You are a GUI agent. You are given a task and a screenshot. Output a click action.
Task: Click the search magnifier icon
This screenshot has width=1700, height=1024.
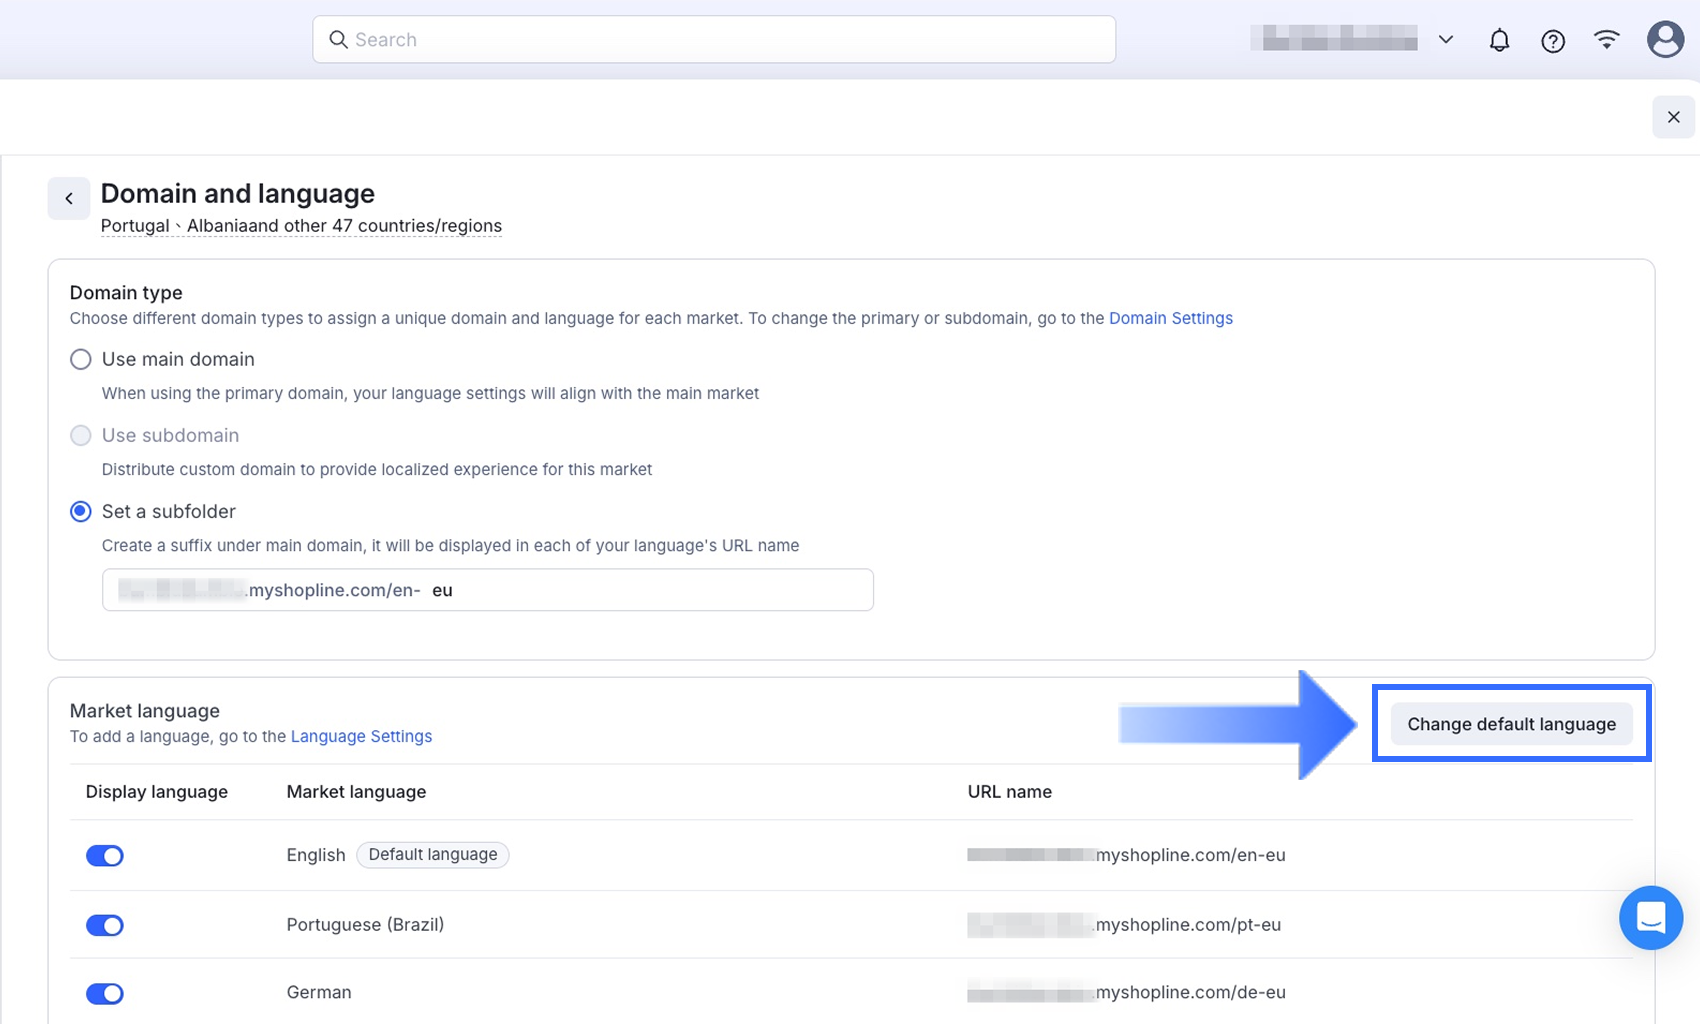(339, 40)
